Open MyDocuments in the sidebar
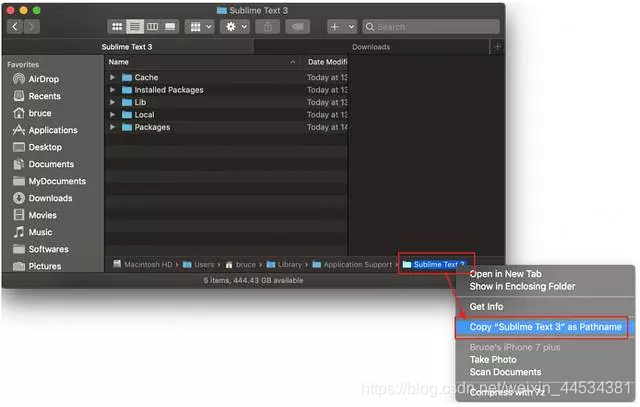 click(x=49, y=181)
